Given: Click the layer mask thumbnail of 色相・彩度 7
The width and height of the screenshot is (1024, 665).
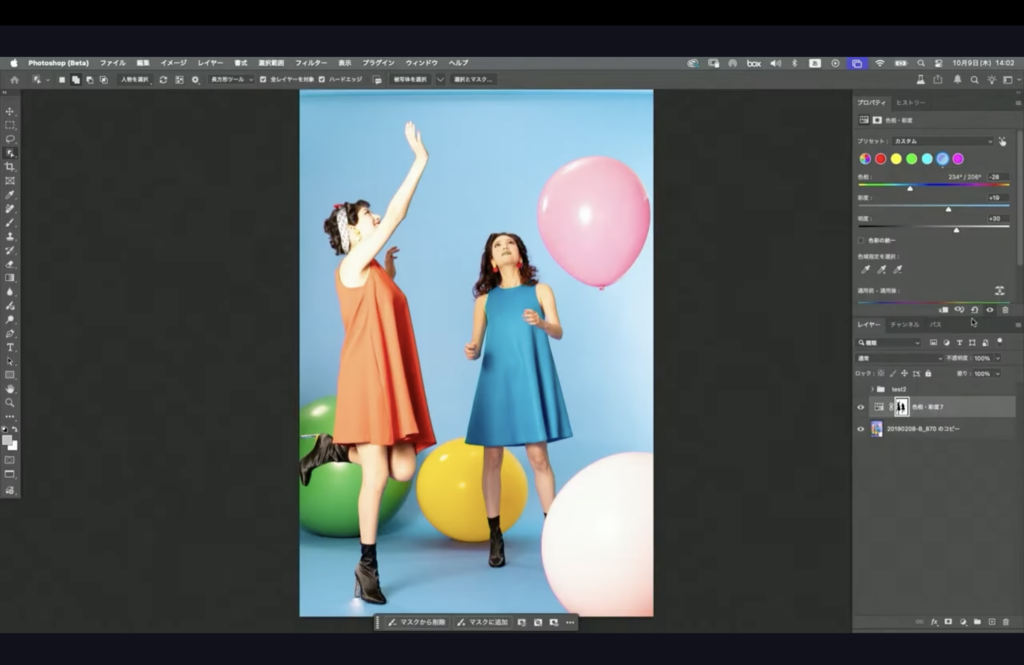Looking at the screenshot, I should tap(901, 407).
